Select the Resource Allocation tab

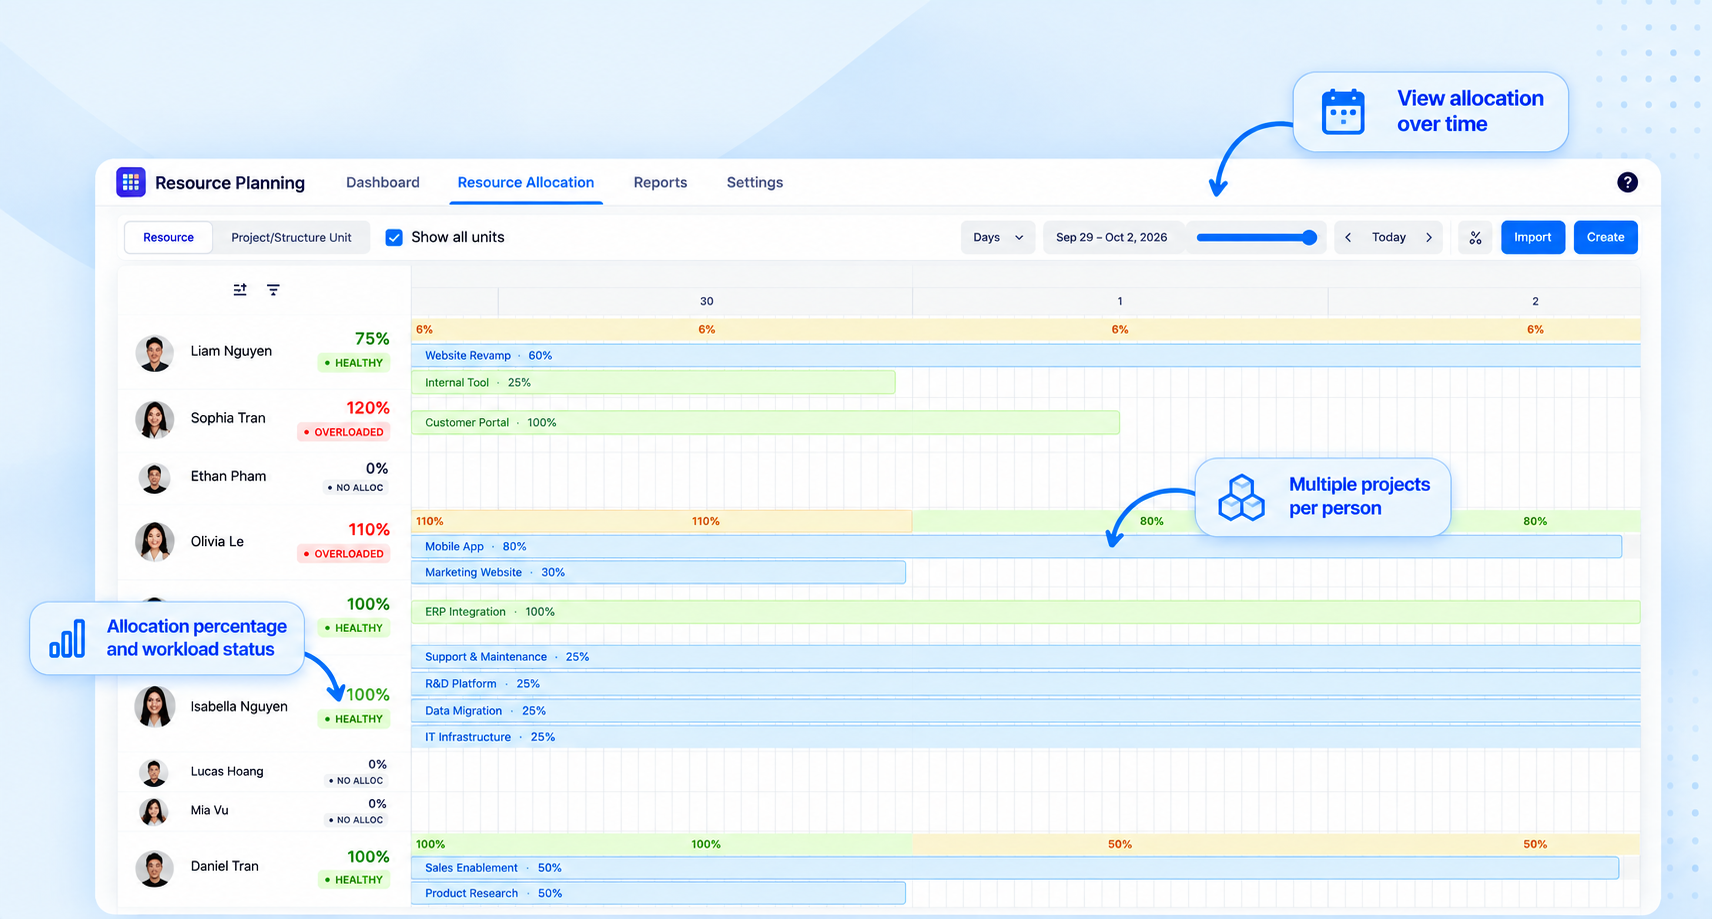(526, 182)
